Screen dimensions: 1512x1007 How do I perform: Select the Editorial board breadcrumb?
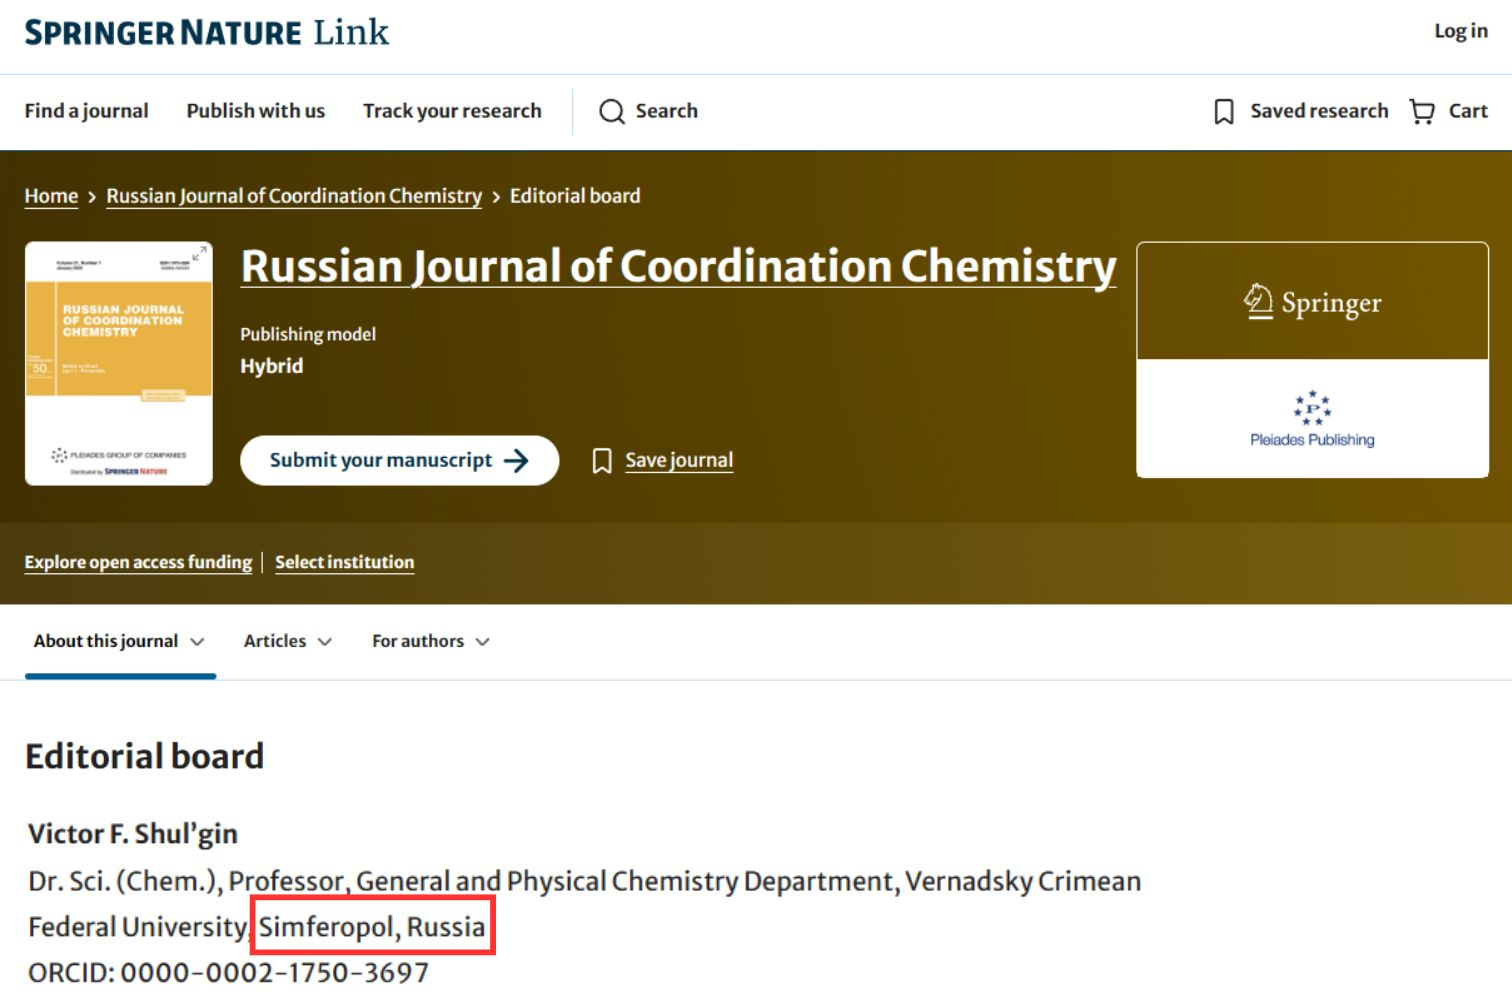click(x=575, y=195)
